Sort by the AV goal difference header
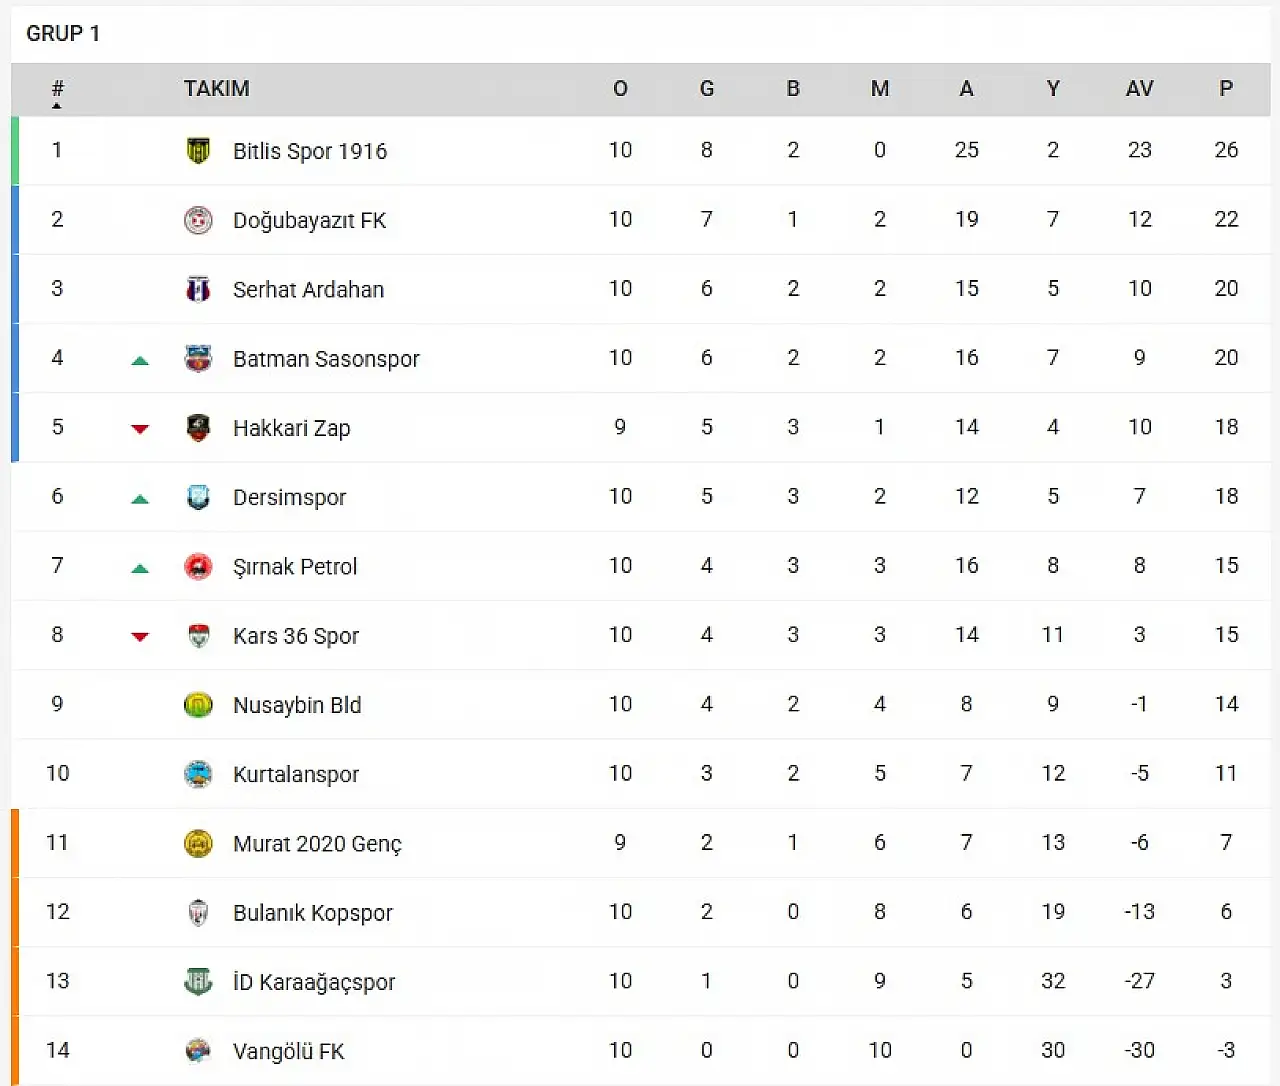 [1139, 88]
